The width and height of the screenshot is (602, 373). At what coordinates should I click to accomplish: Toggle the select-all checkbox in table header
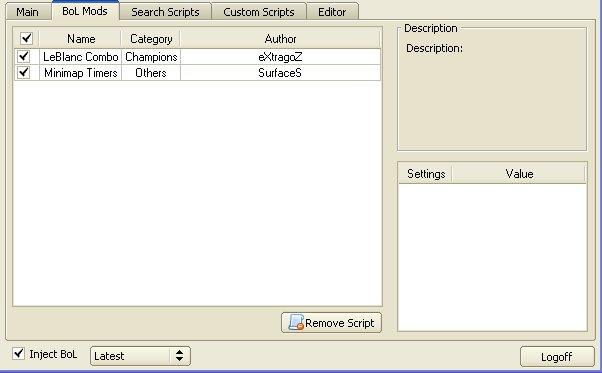coord(26,38)
